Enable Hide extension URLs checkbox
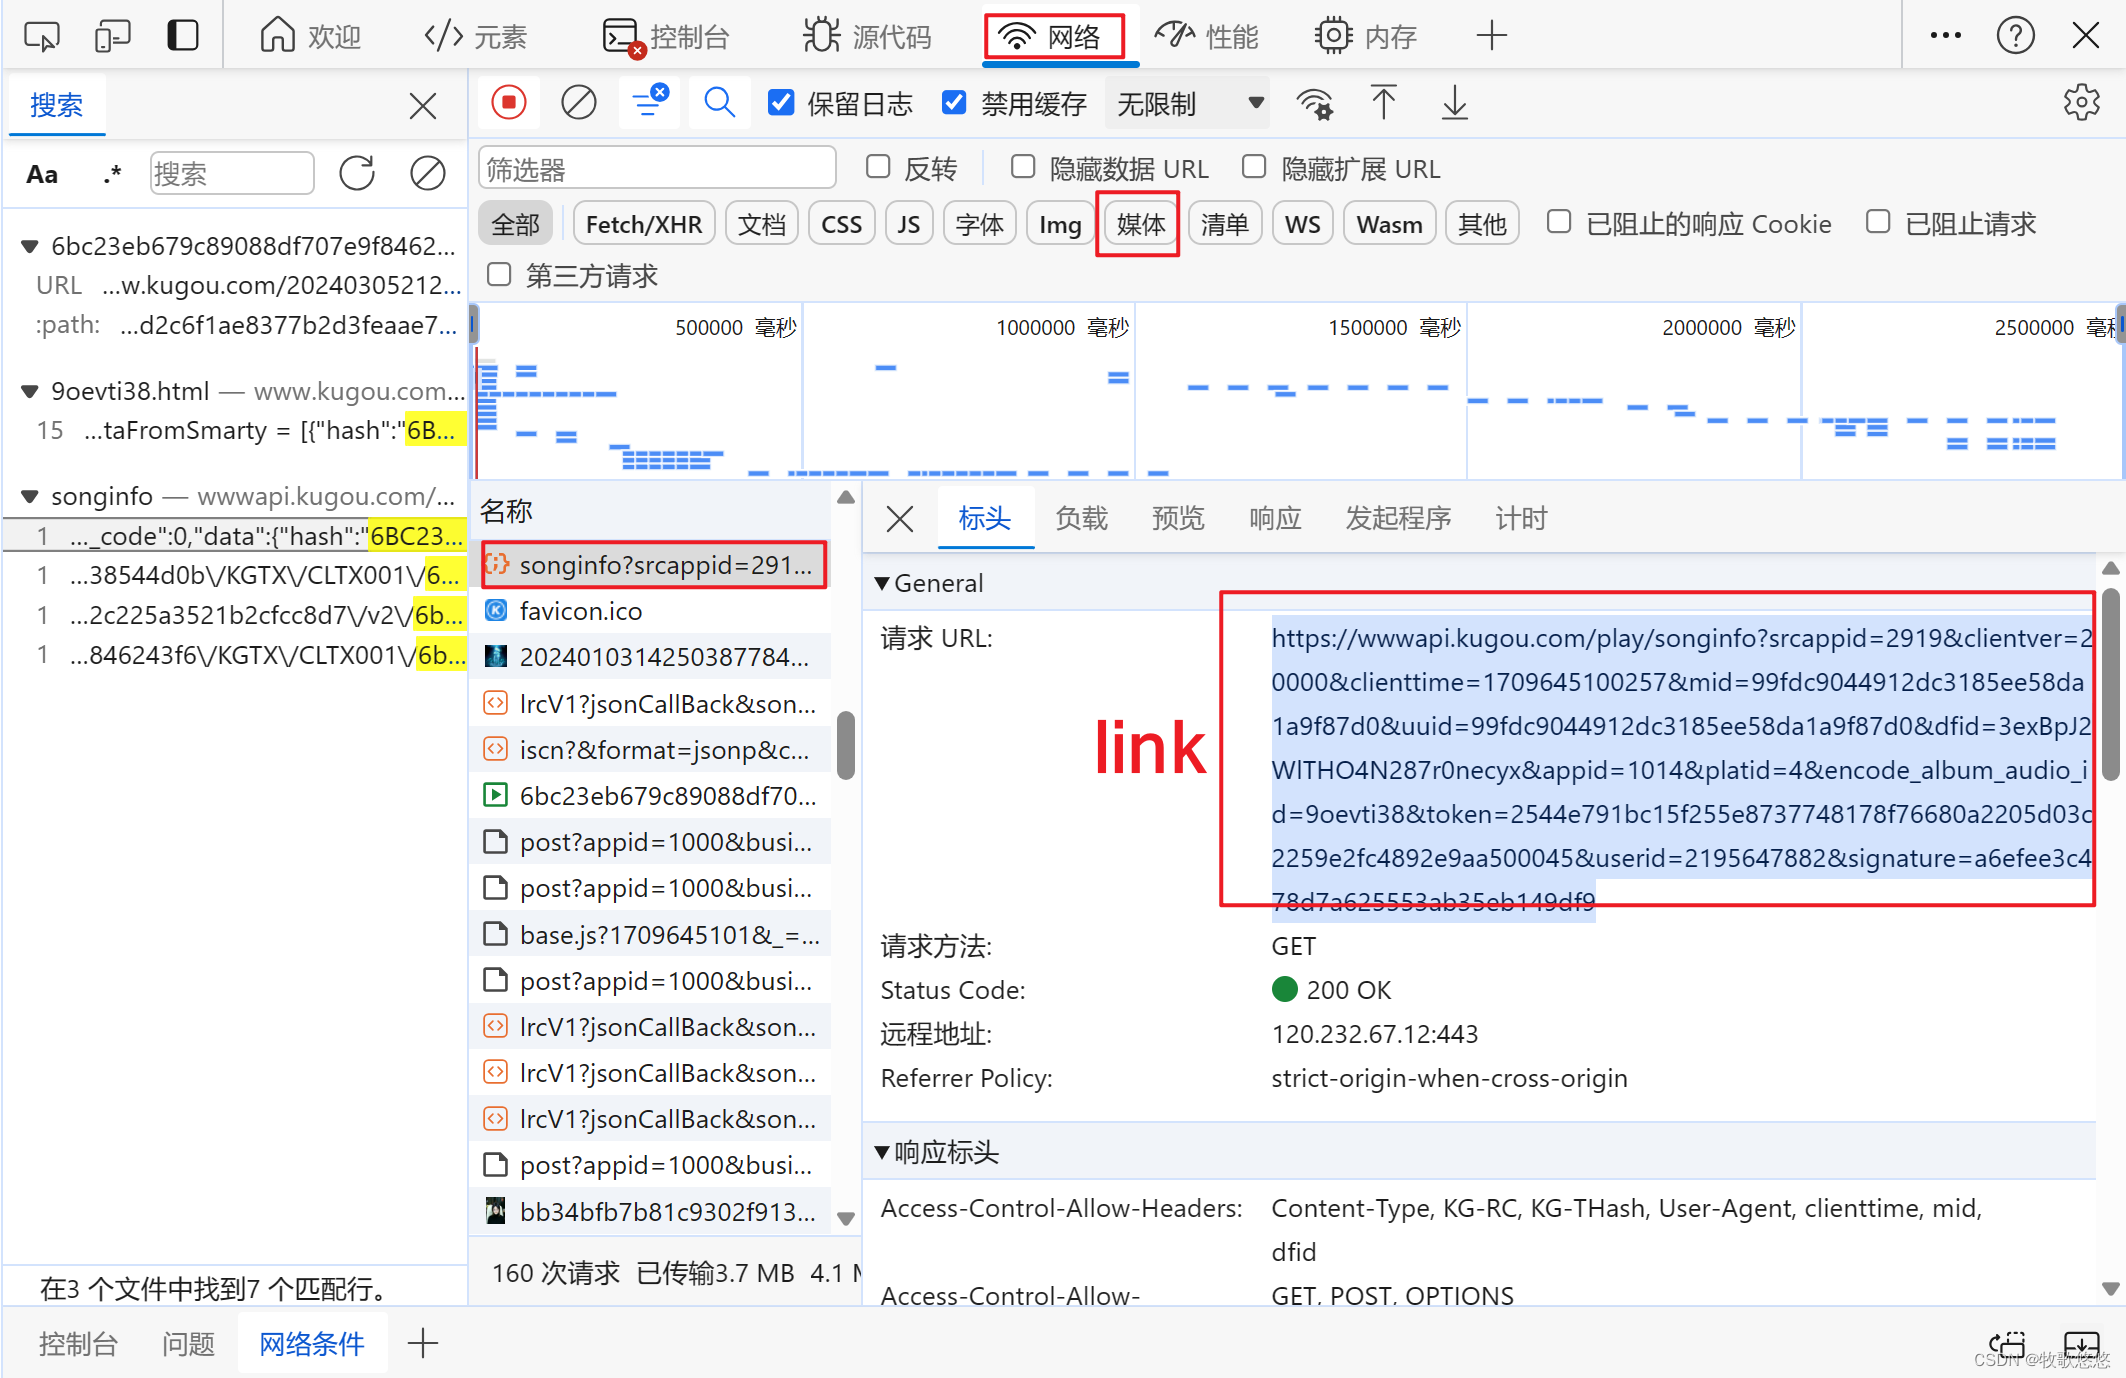Viewport: 2126px width, 1378px height. [x=1254, y=167]
